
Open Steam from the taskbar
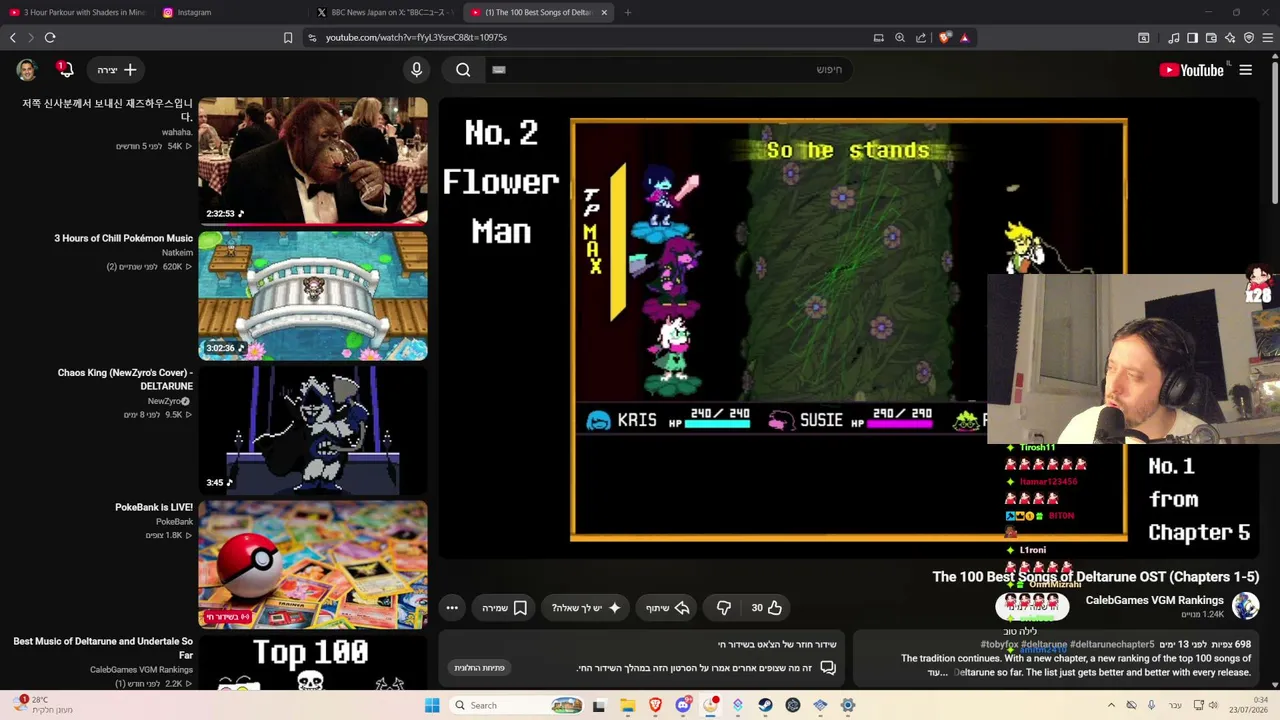pyautogui.click(x=765, y=705)
